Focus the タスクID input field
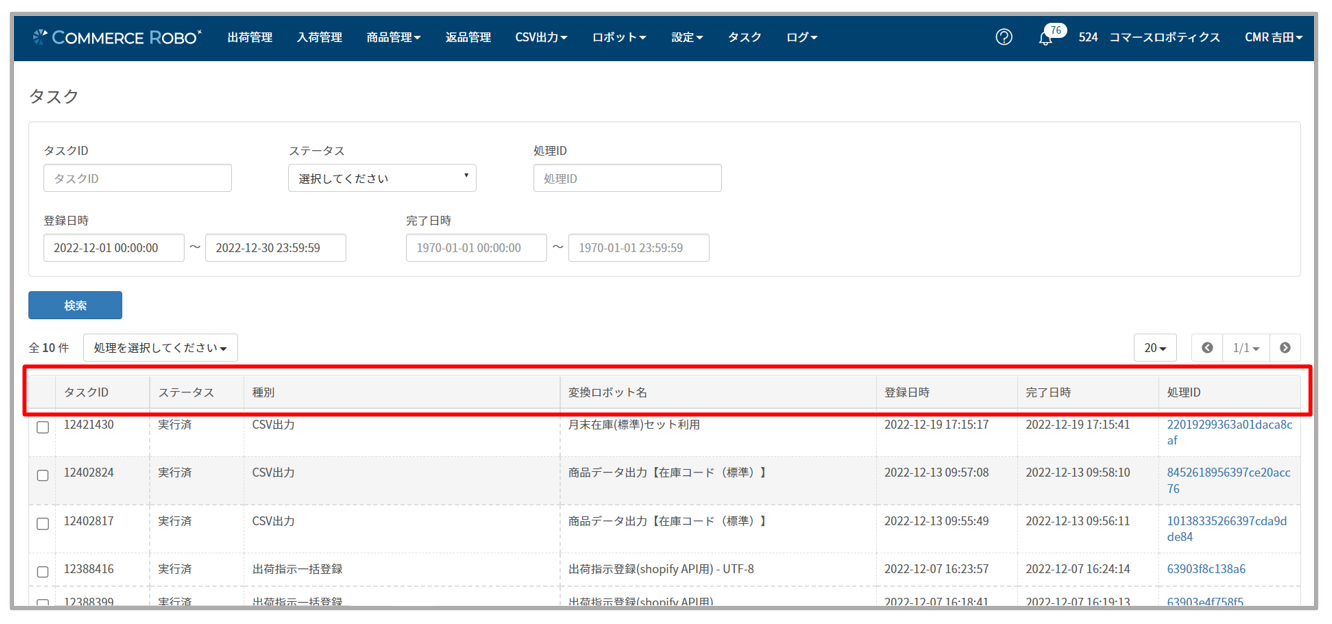 pyautogui.click(x=138, y=178)
